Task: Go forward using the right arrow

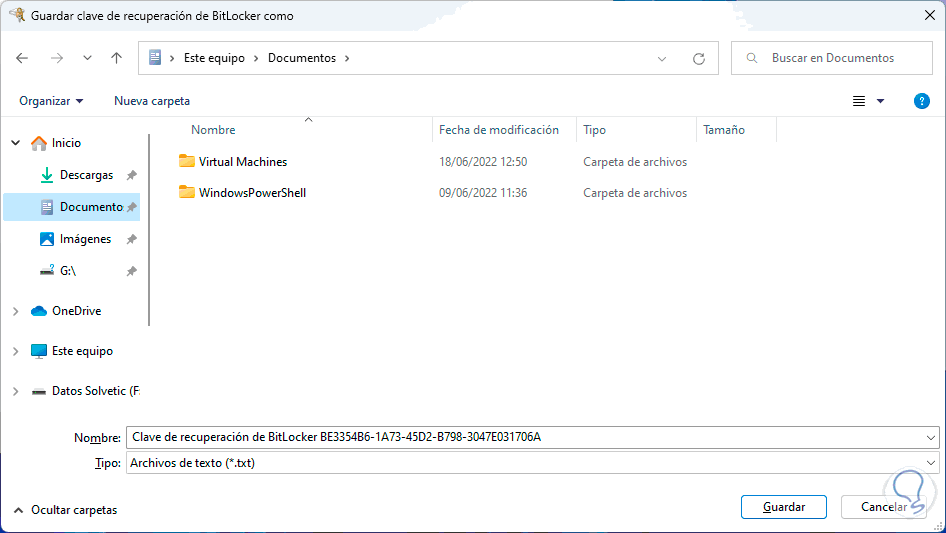Action: coord(57,58)
